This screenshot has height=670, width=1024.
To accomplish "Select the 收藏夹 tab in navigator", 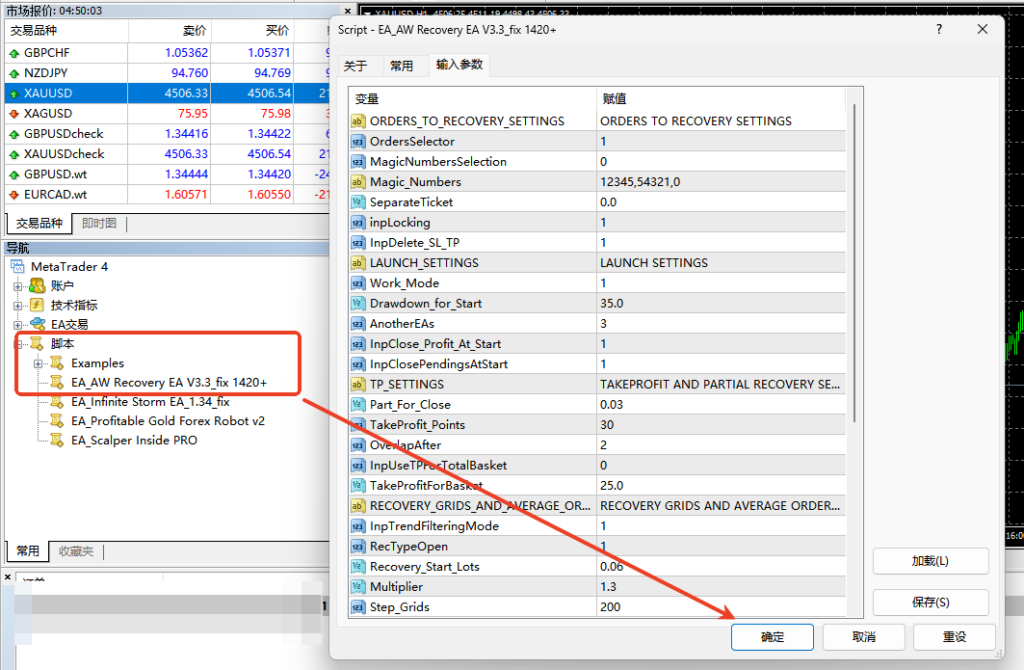I will pyautogui.click(x=76, y=551).
